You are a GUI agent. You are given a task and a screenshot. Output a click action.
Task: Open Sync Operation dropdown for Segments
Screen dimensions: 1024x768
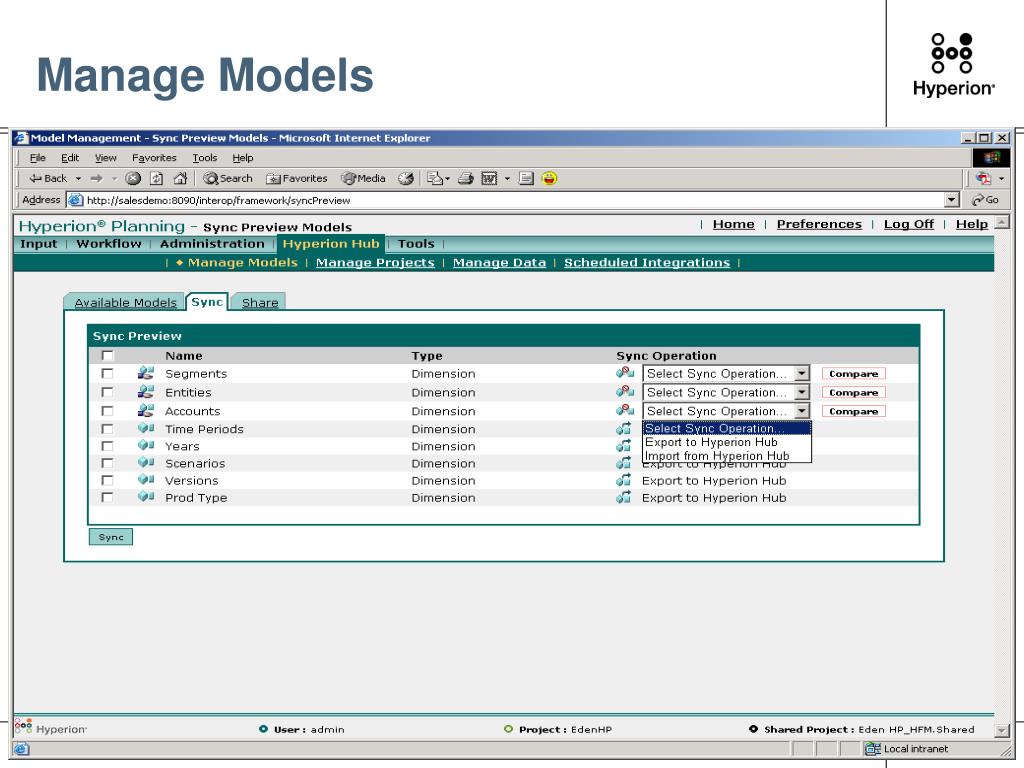(726, 374)
